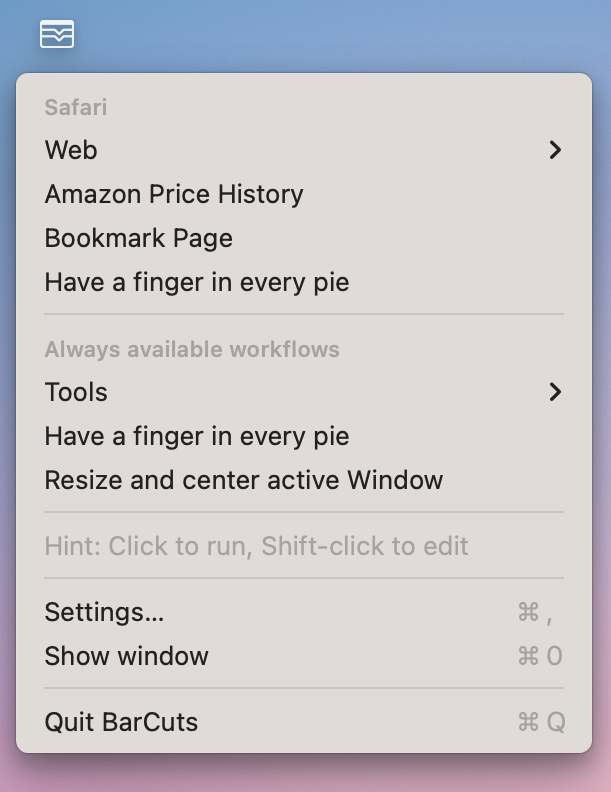Viewport: 611px width, 792px height.
Task: Select Safari's 'Have a finger in every pie'
Action: (x=304, y=282)
